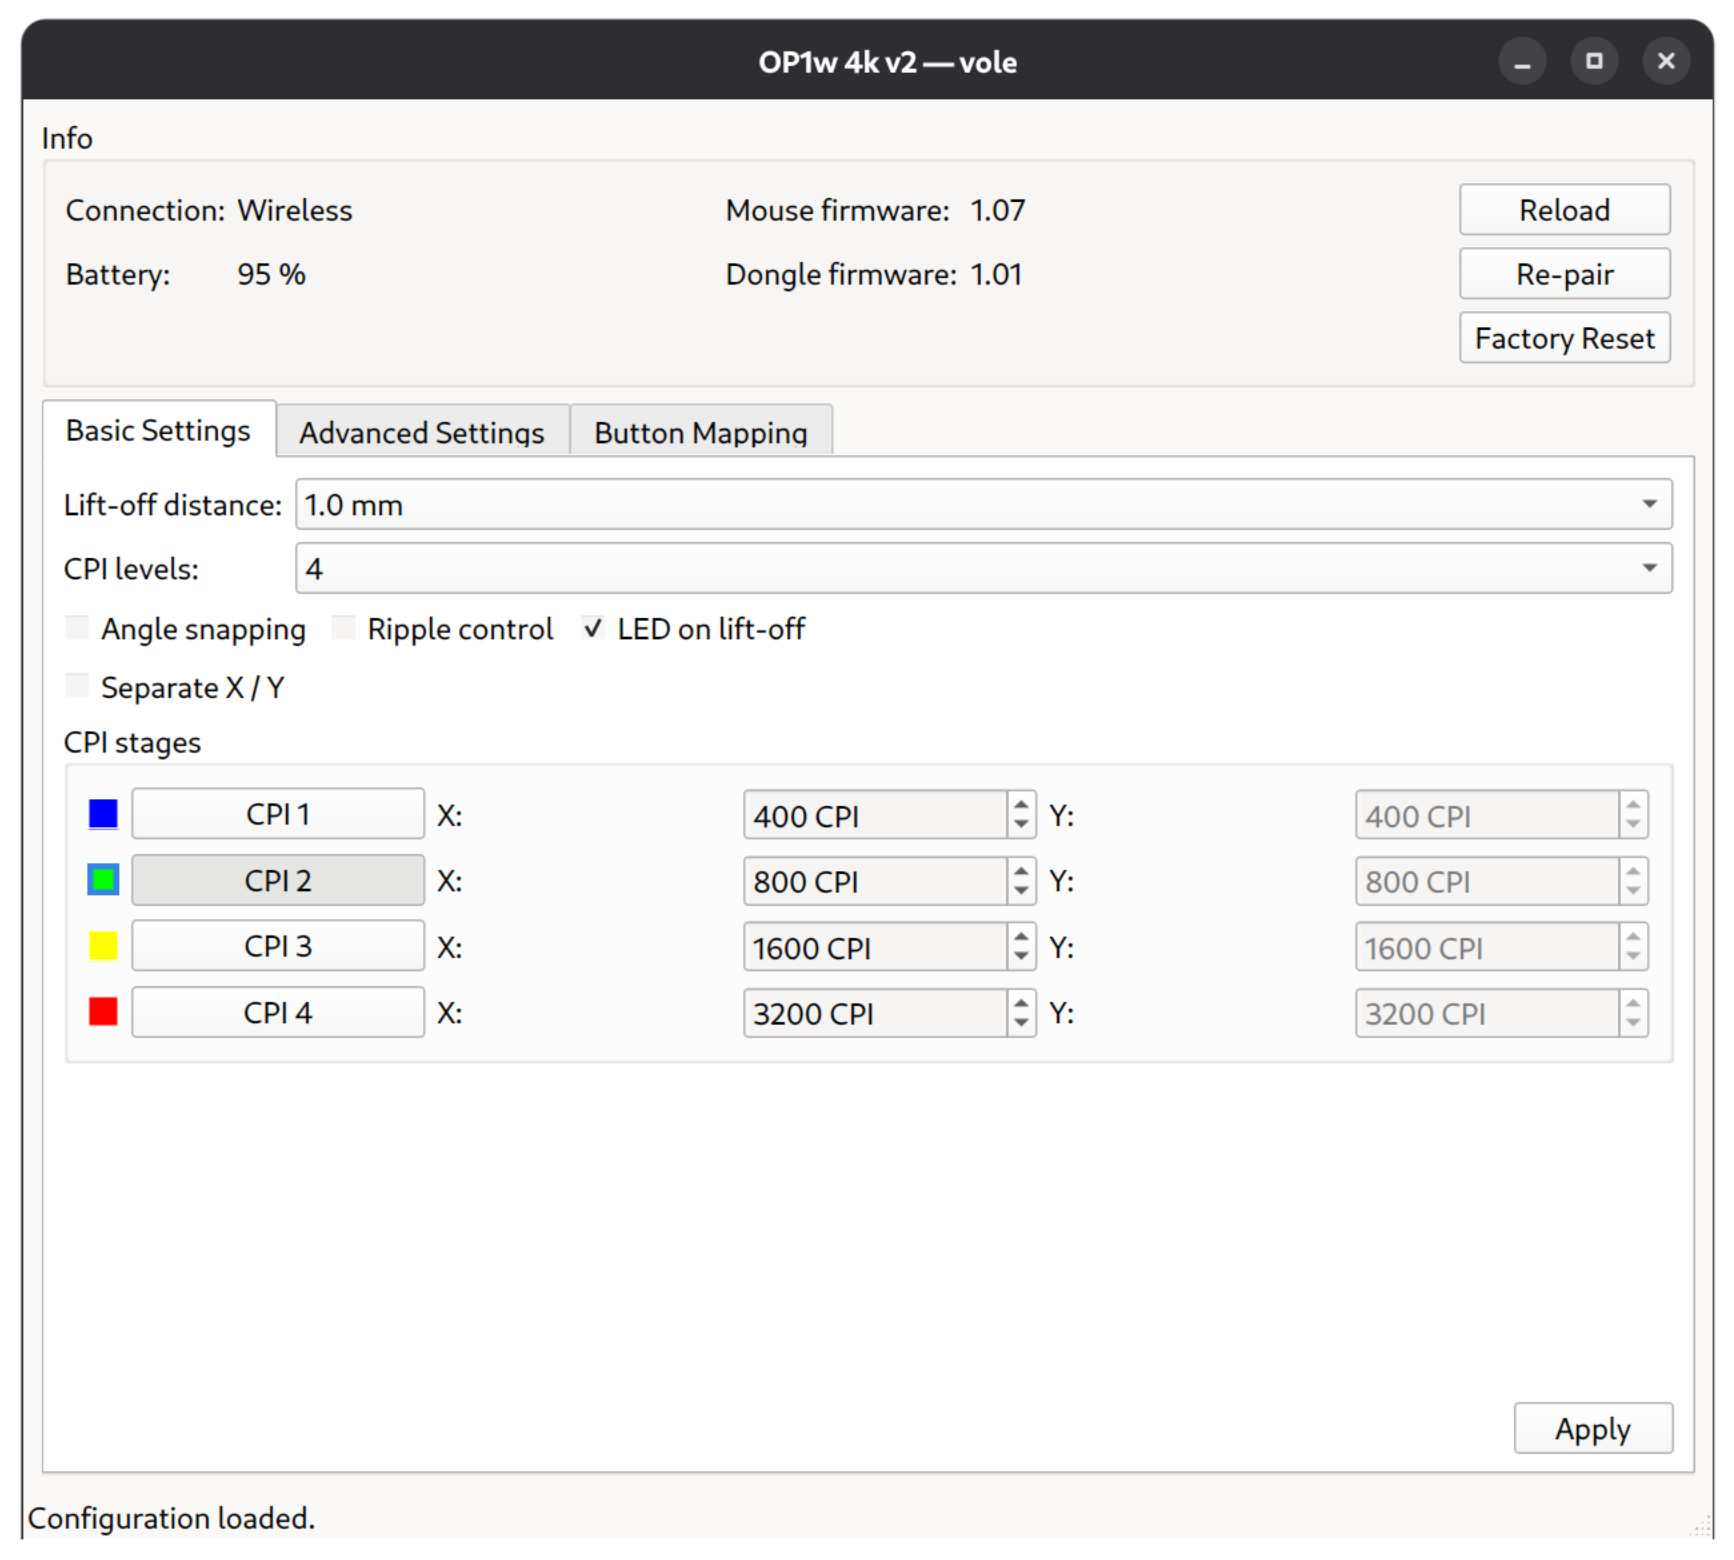Open CPI levels dropdown
The width and height of the screenshot is (1734, 1560).
click(x=983, y=568)
